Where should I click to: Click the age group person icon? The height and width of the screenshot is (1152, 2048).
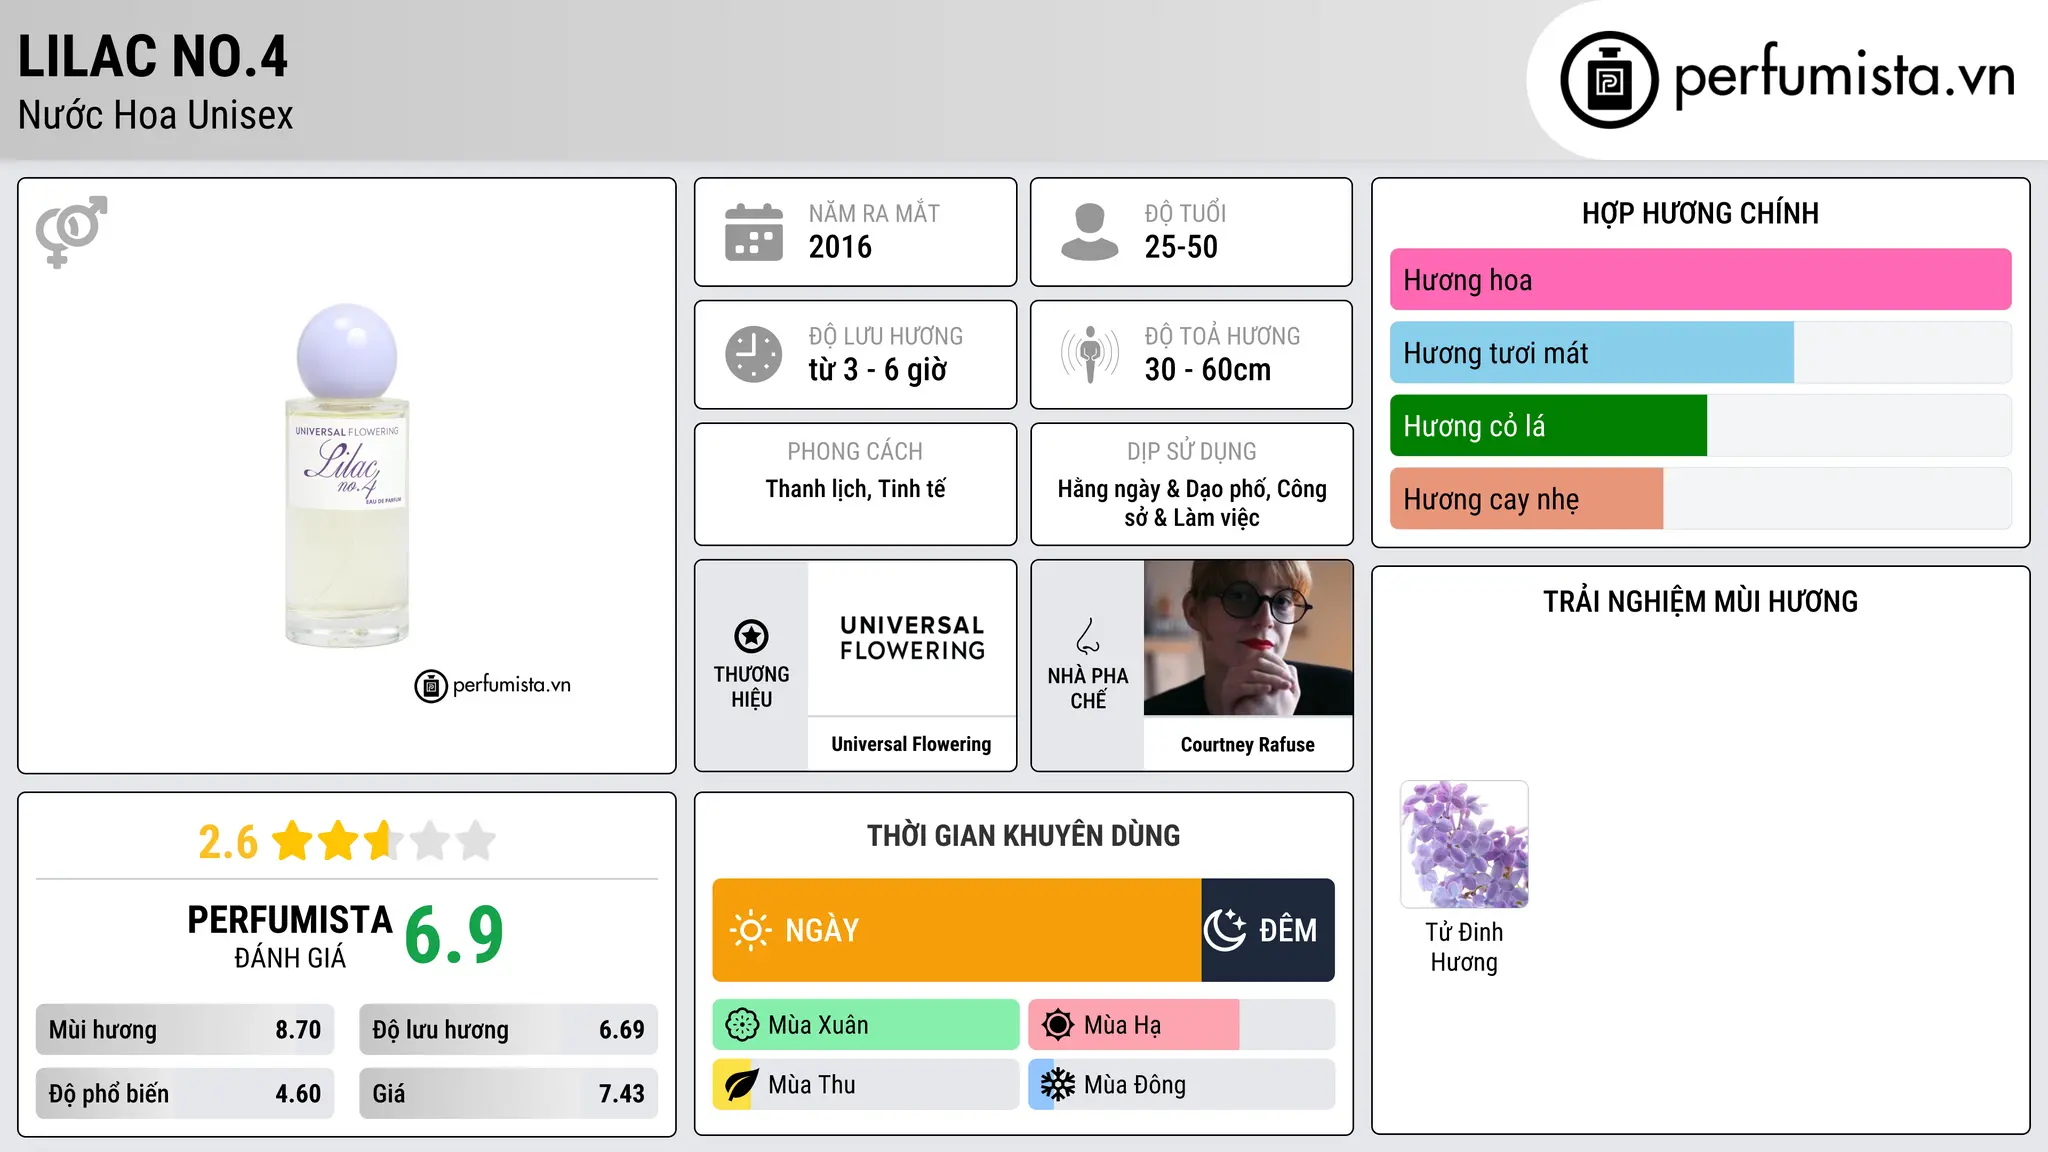click(x=1089, y=232)
